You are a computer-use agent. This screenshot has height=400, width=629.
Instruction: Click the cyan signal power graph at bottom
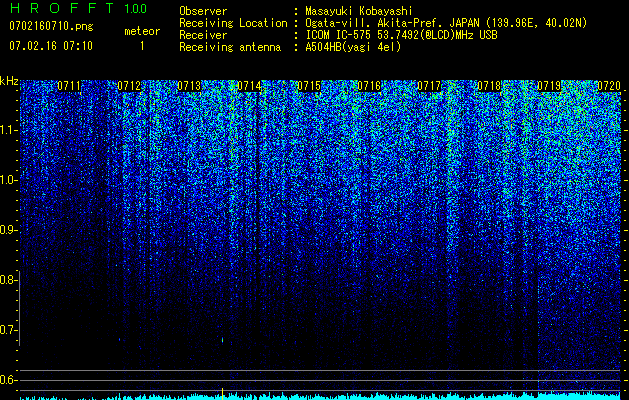click(x=320, y=396)
